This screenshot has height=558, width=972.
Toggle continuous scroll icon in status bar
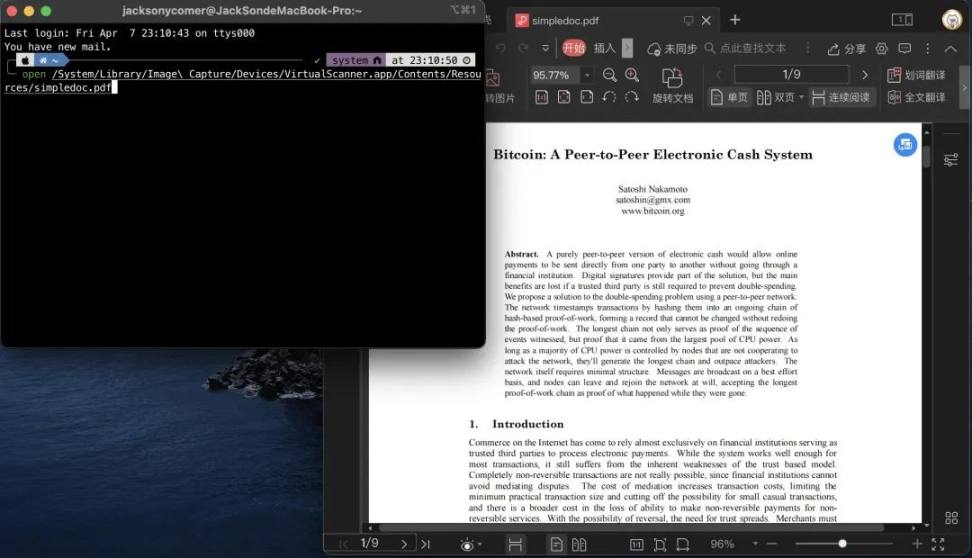point(515,544)
